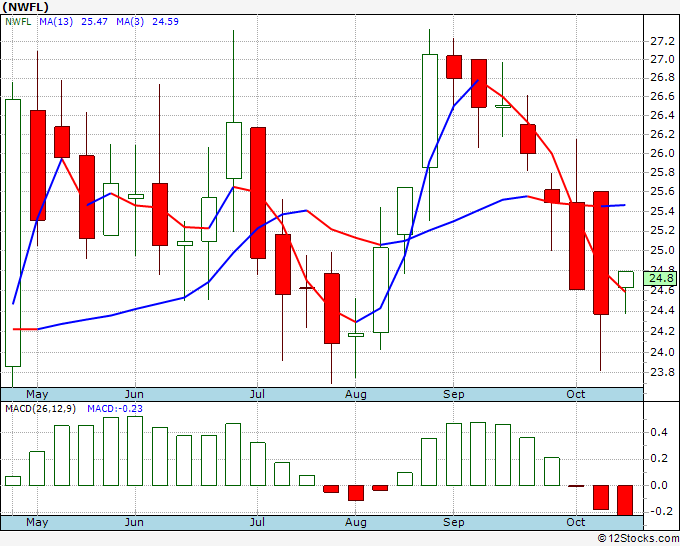Click the (NWFL) chart title

click(x=25, y=7)
